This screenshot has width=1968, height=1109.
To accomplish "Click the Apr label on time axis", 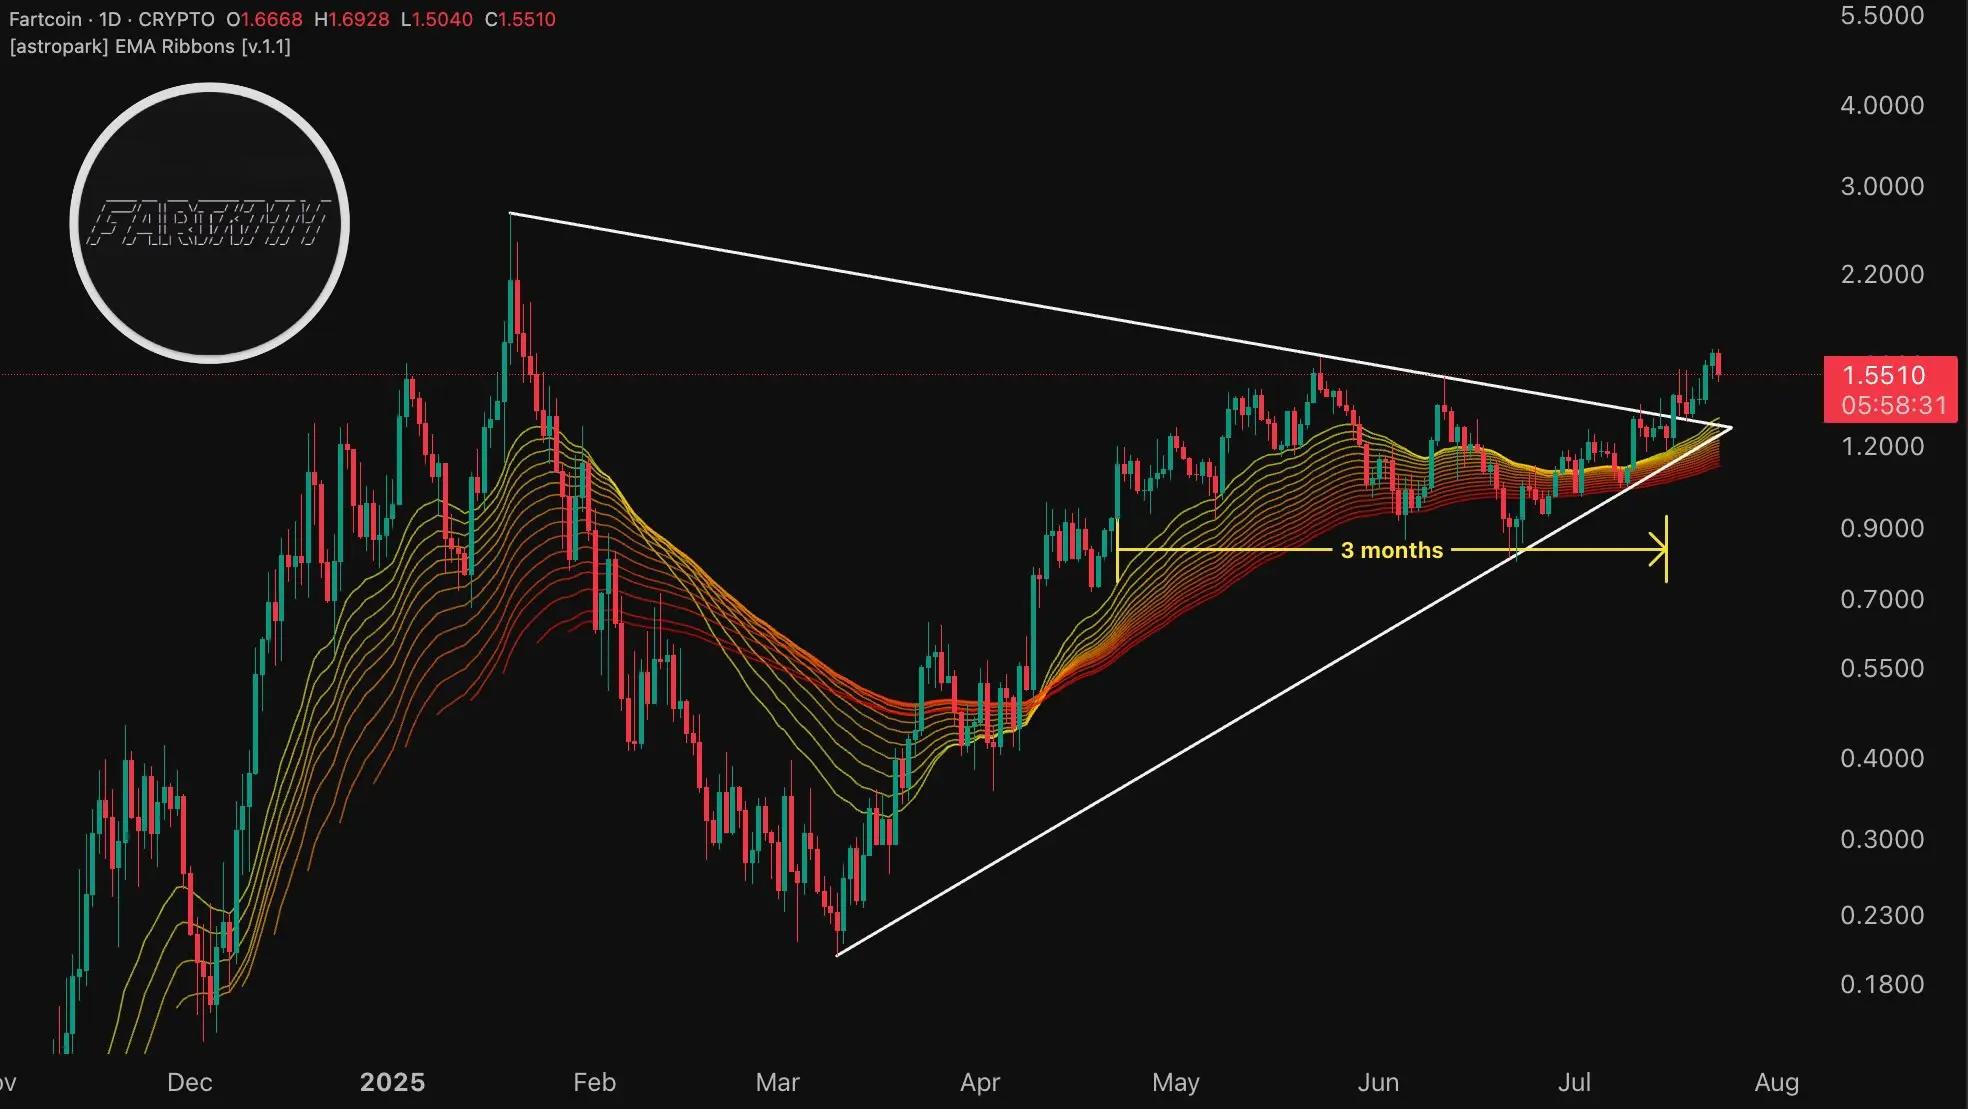I will click(980, 1082).
